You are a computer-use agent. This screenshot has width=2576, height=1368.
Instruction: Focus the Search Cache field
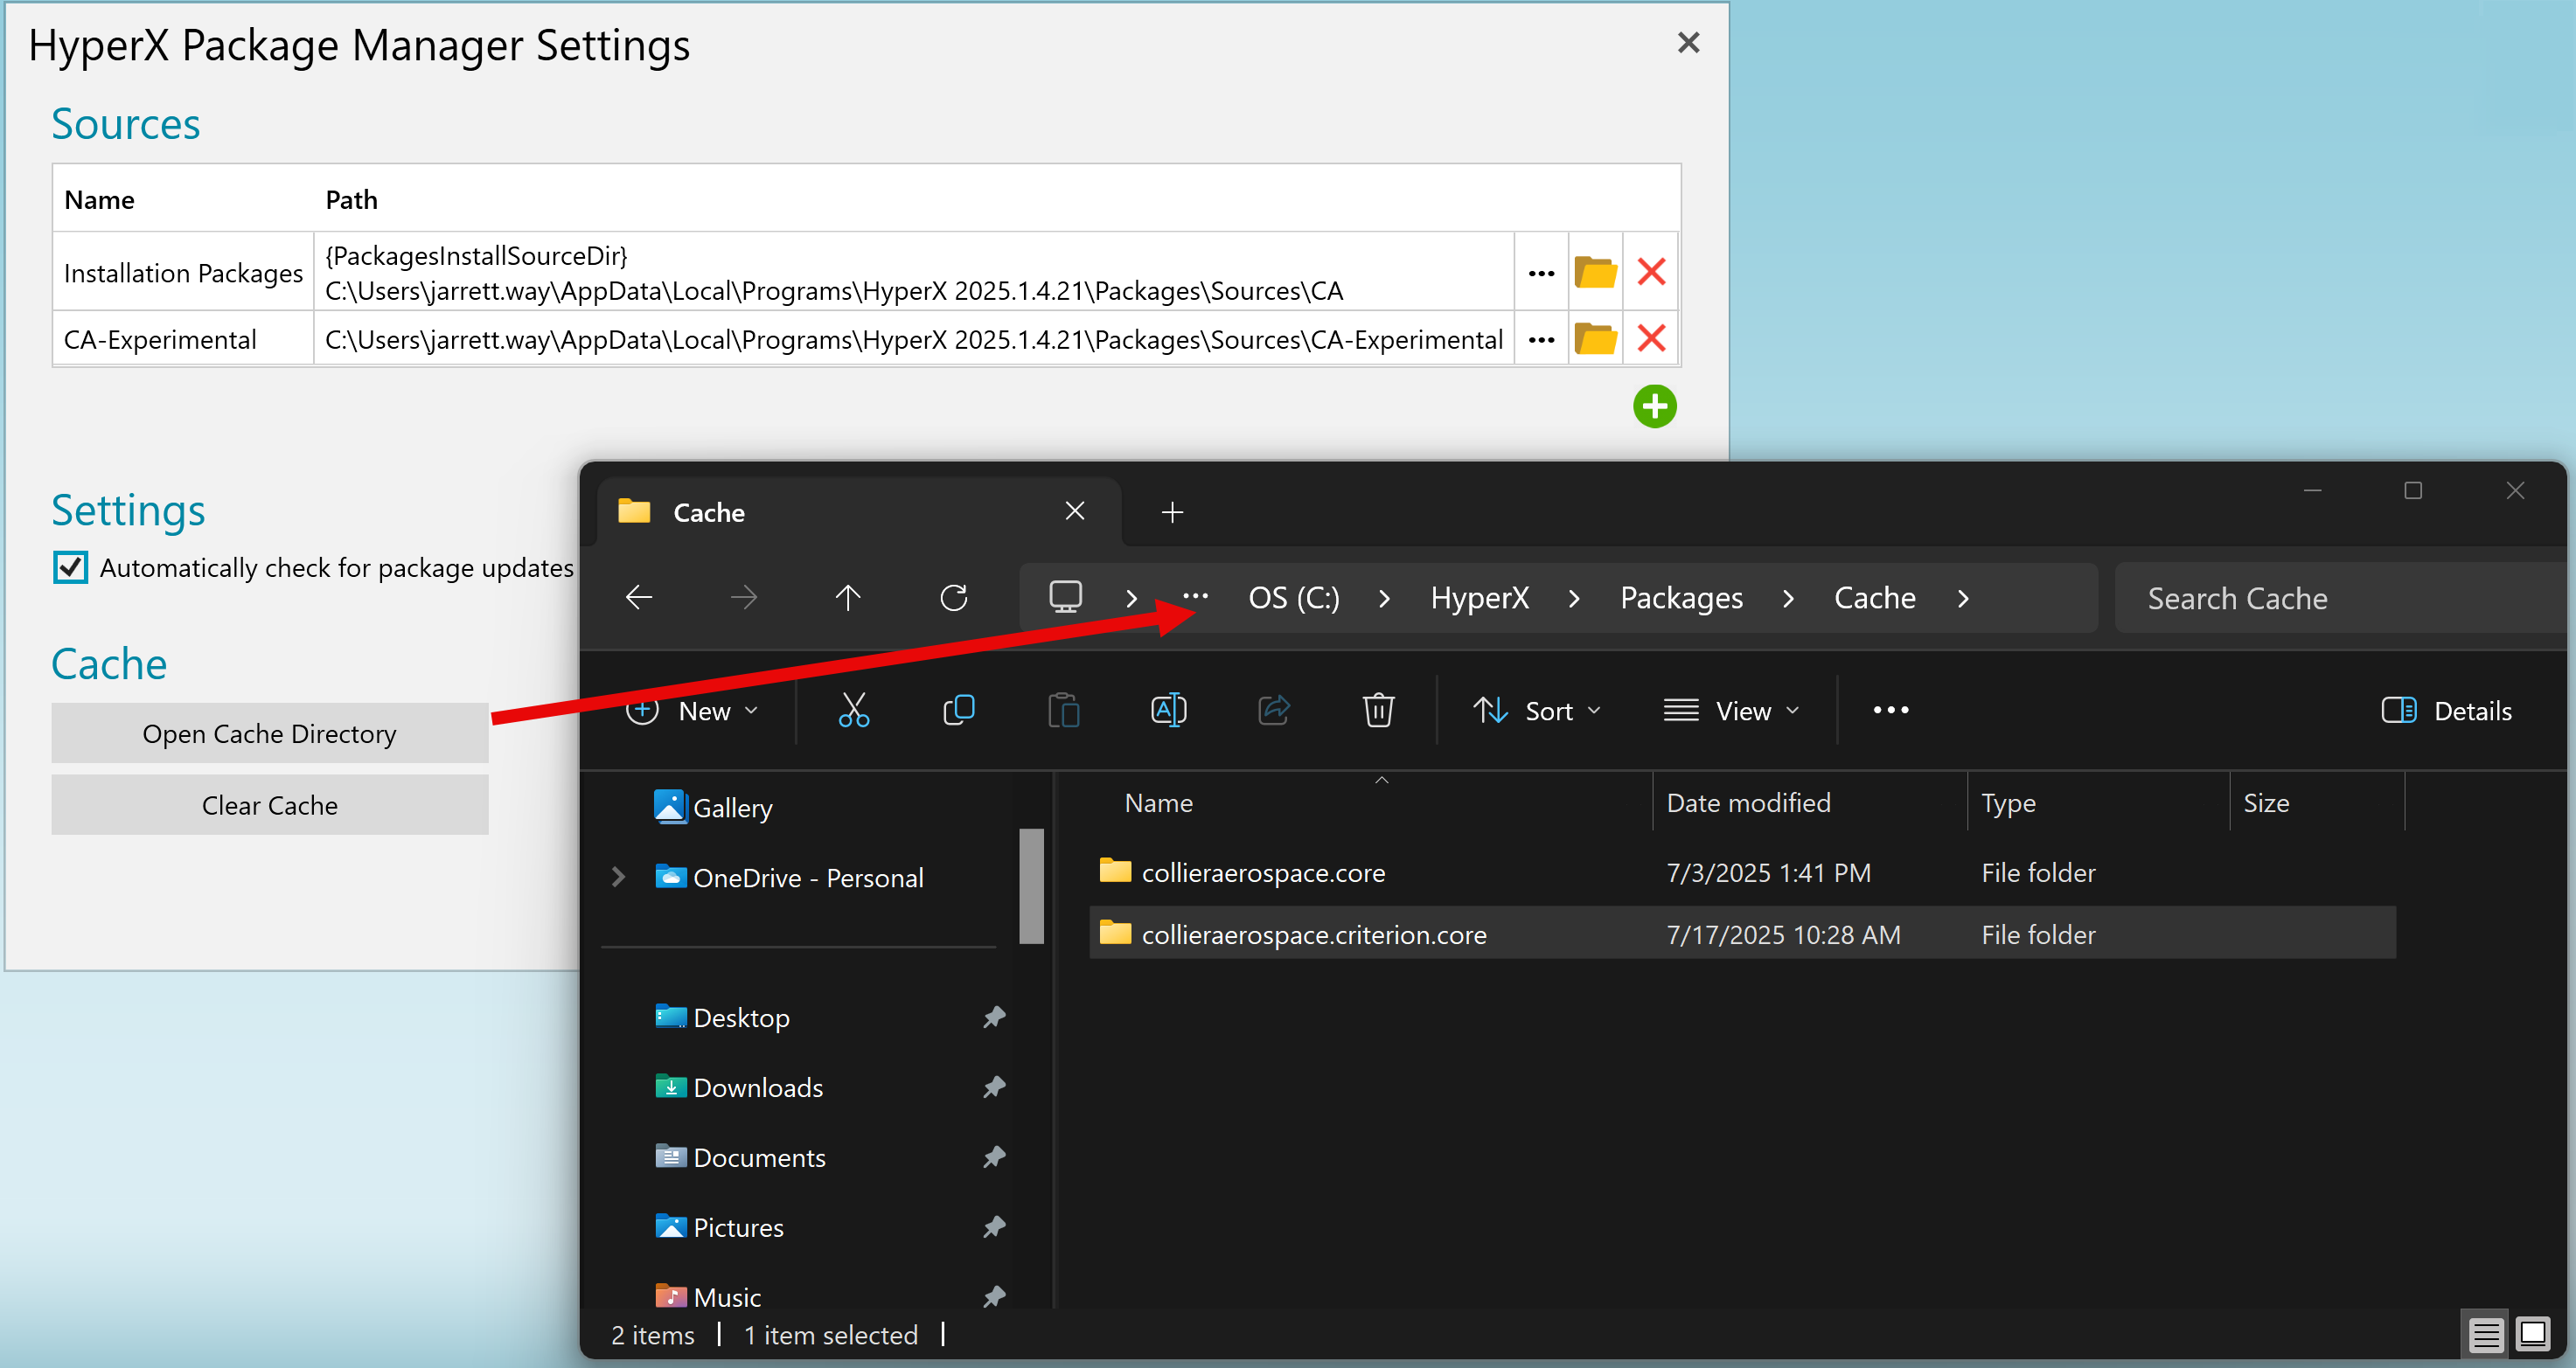click(x=2340, y=598)
